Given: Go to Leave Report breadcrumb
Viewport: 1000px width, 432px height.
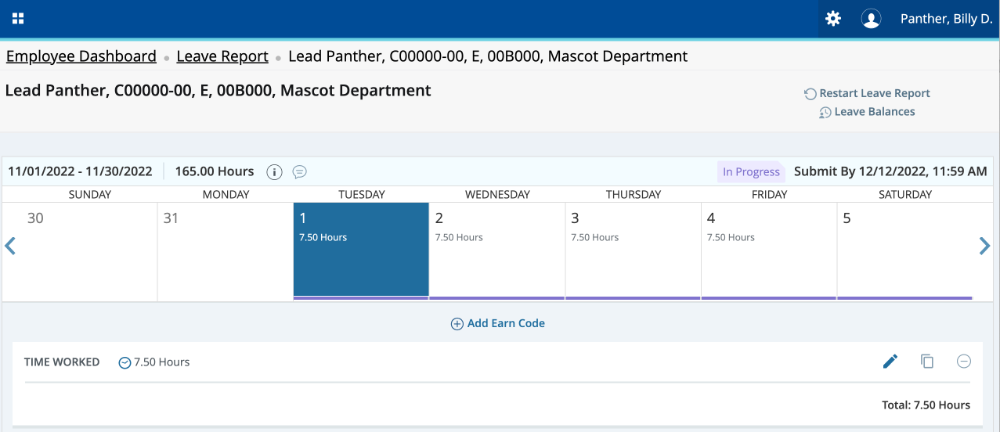Looking at the screenshot, I should coord(222,57).
